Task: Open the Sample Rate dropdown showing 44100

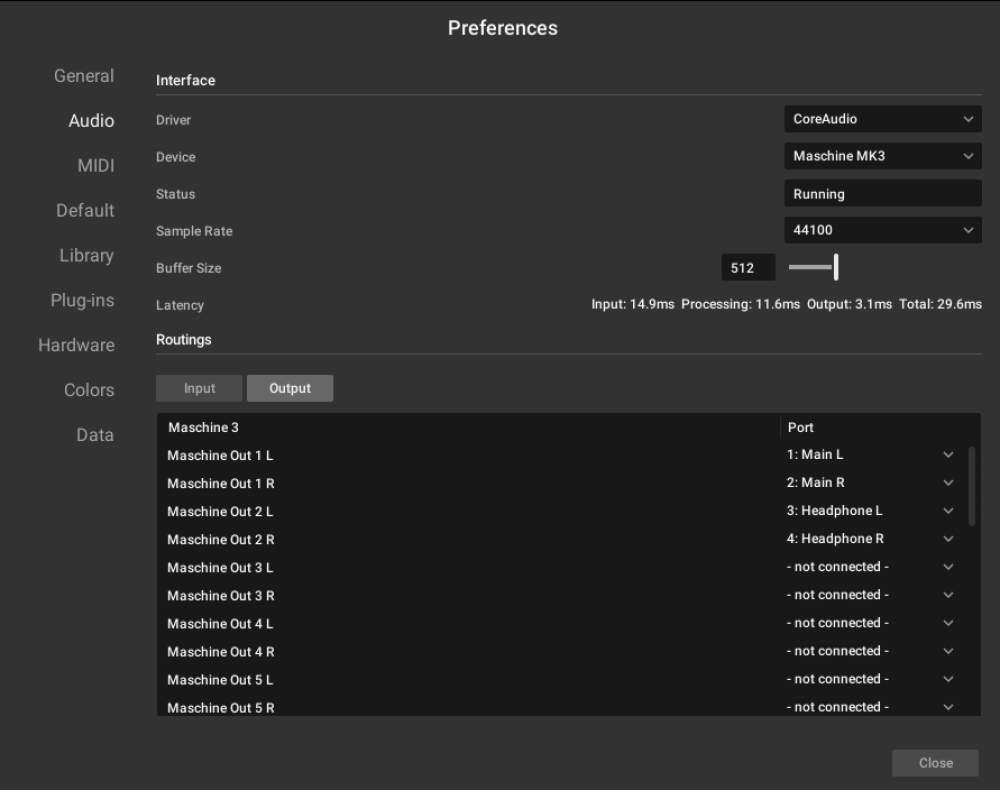Action: point(883,230)
